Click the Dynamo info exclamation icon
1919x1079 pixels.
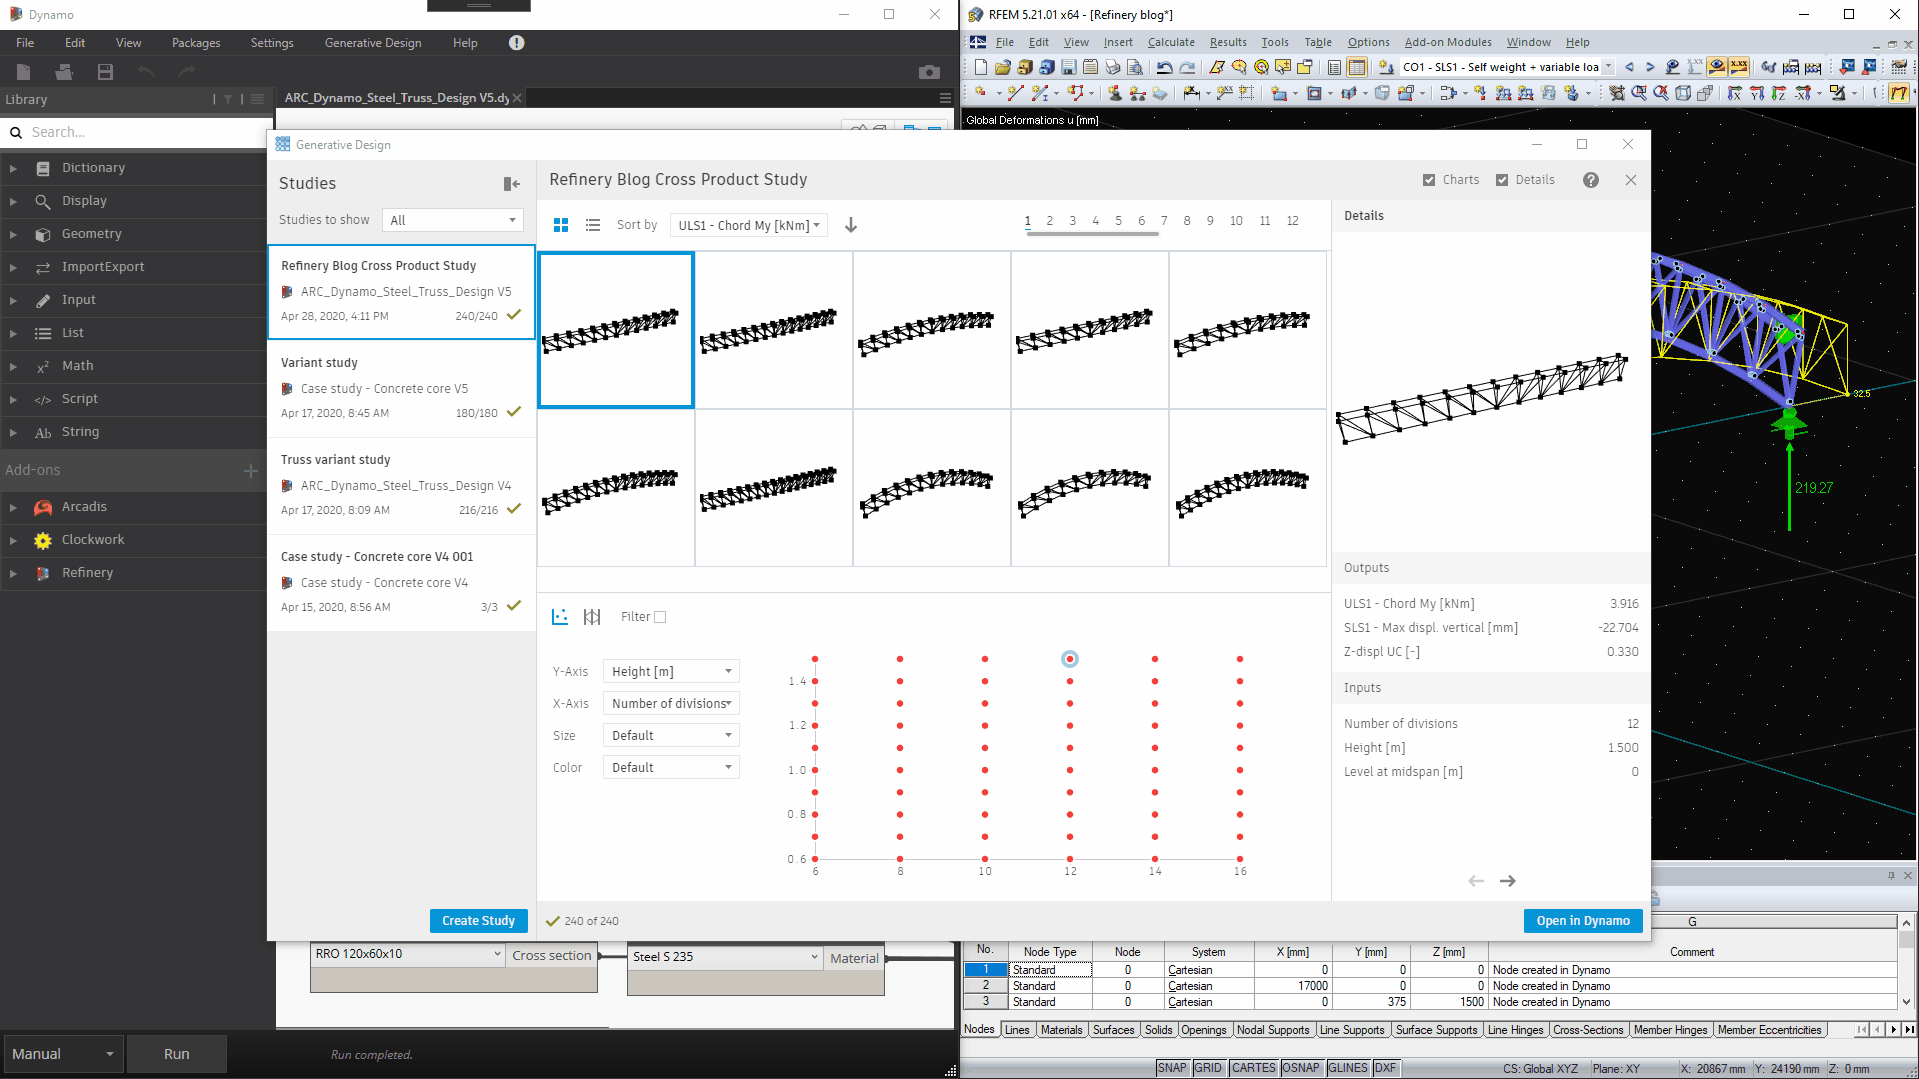[516, 43]
